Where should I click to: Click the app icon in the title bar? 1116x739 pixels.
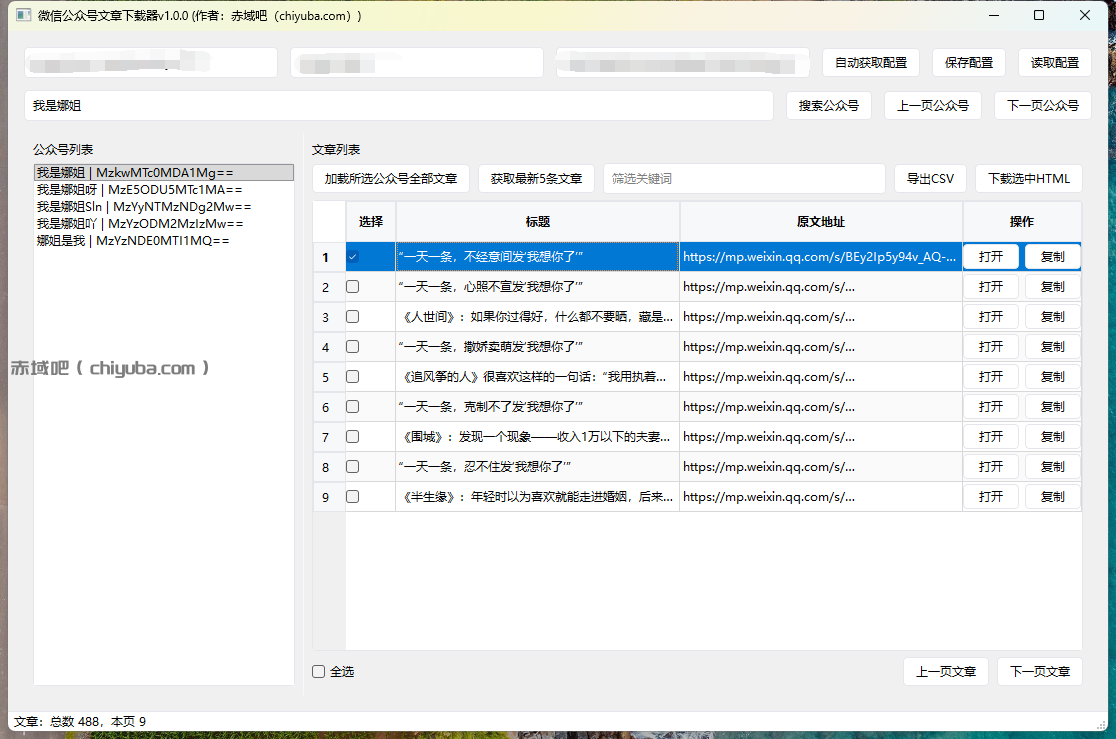tap(23, 15)
